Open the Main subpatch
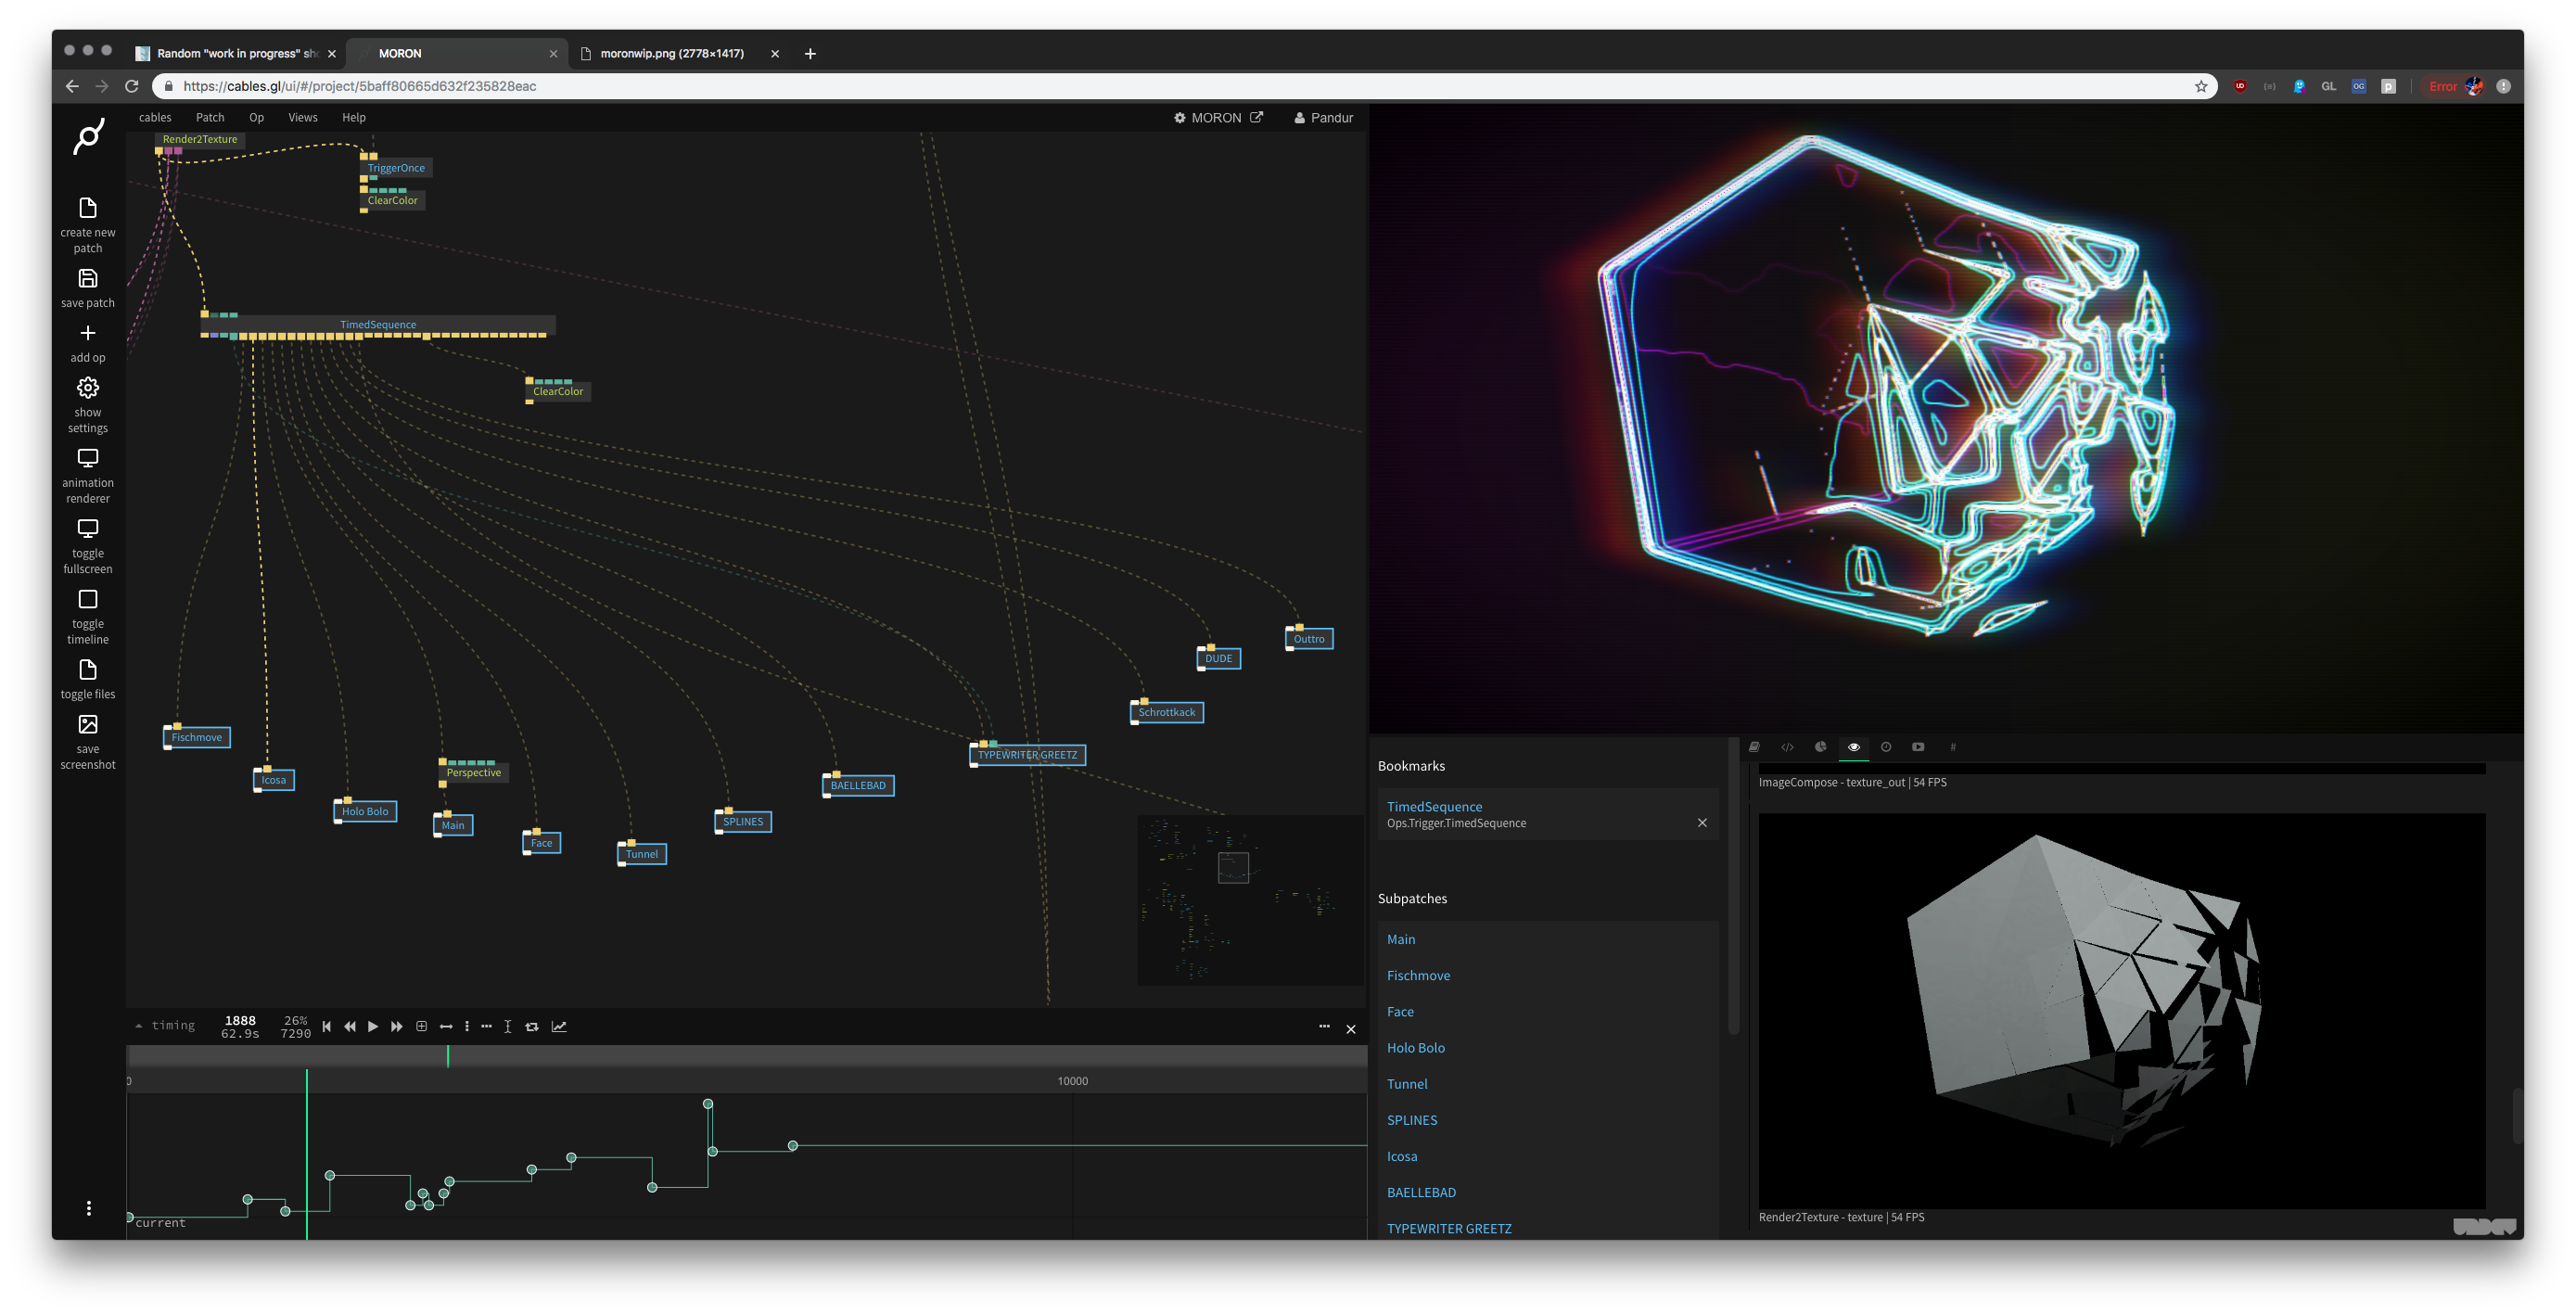This screenshot has height=1314, width=2576. click(1400, 939)
